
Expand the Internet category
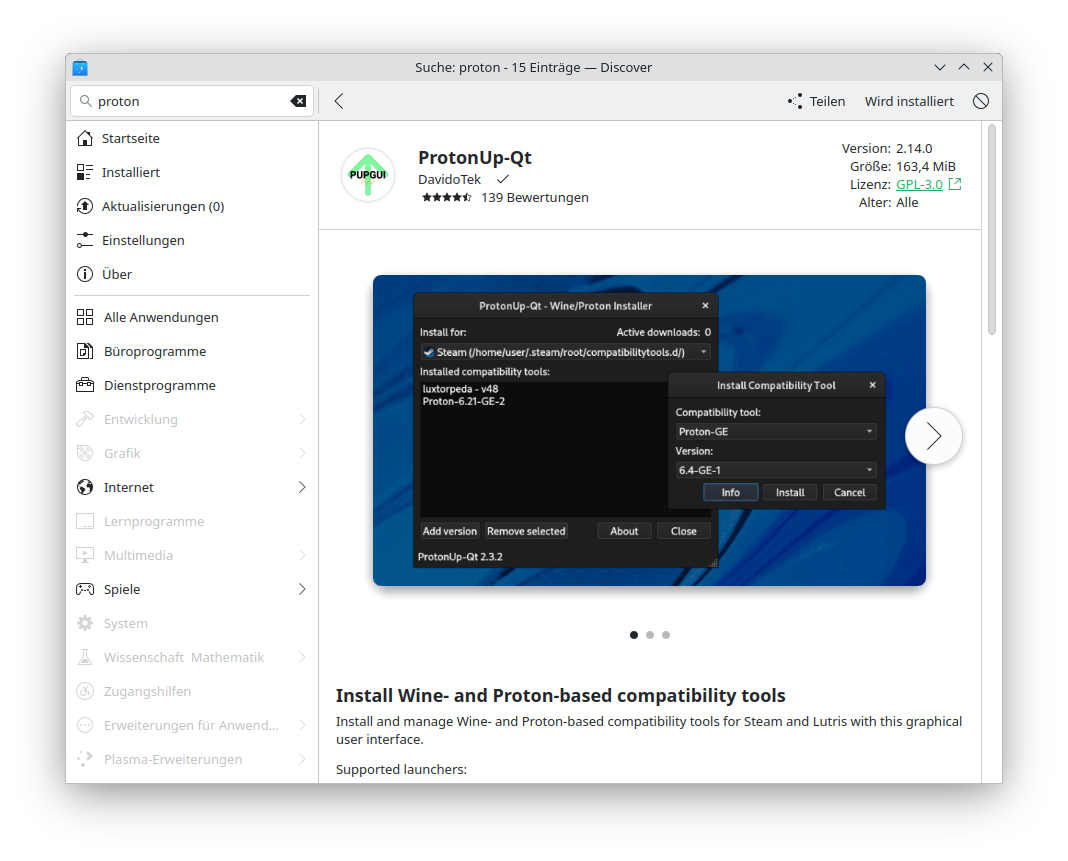pyautogui.click(x=302, y=488)
